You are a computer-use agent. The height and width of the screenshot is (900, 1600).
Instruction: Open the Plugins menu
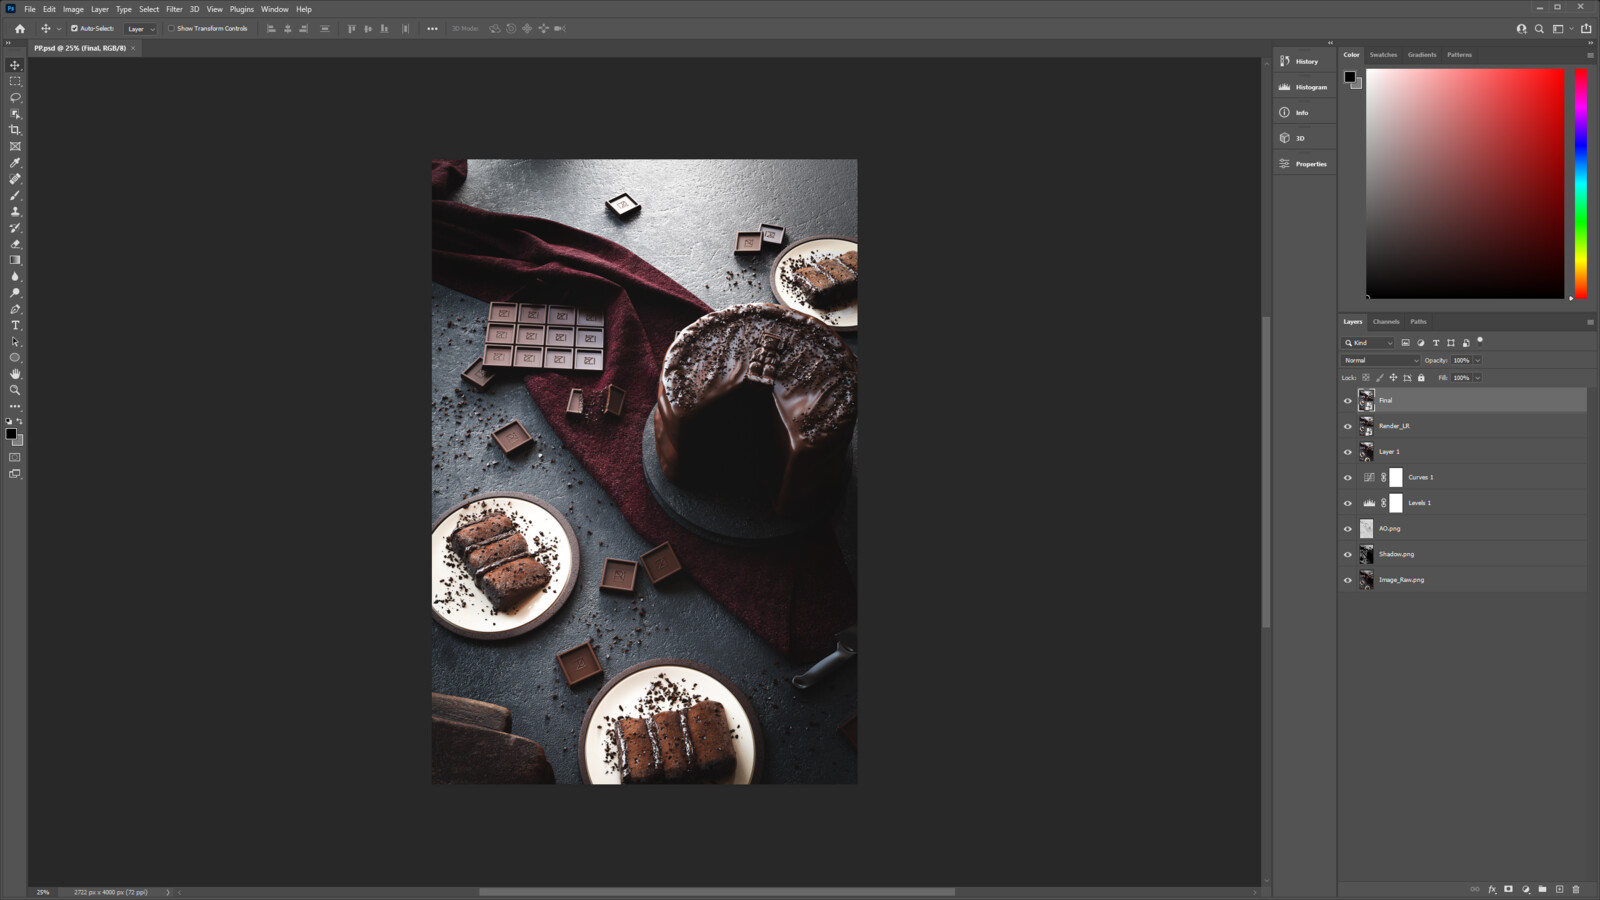[242, 9]
